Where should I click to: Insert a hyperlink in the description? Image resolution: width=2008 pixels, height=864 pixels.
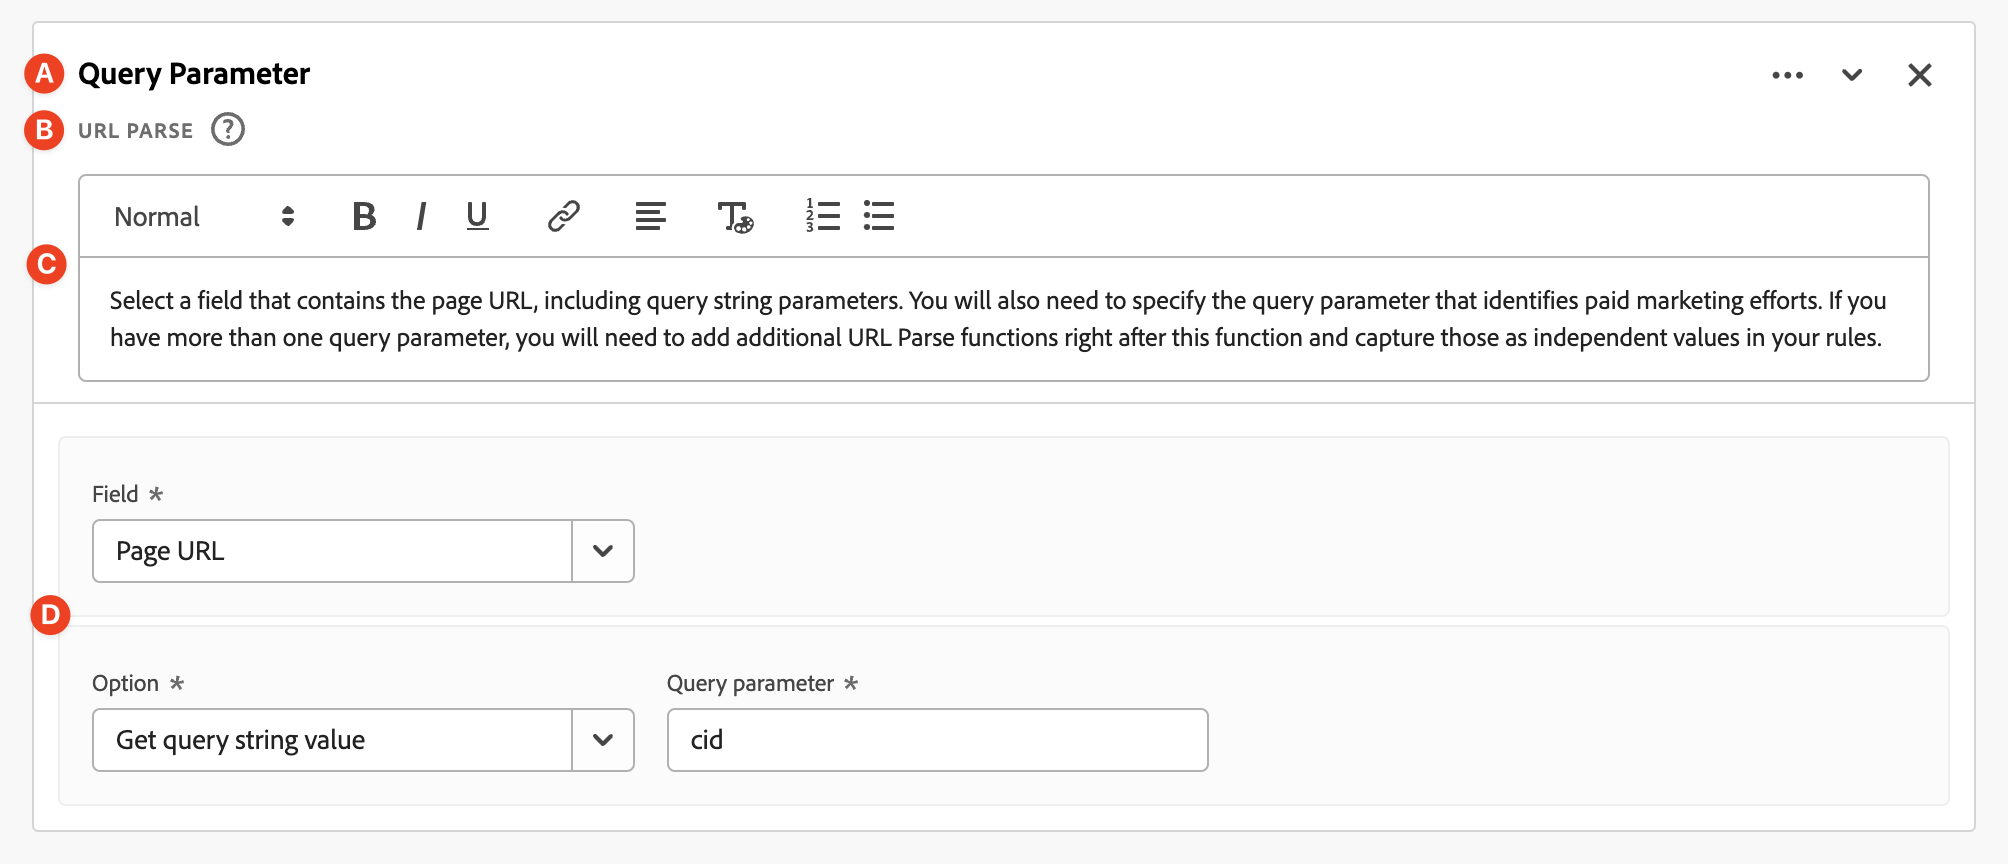(x=564, y=216)
